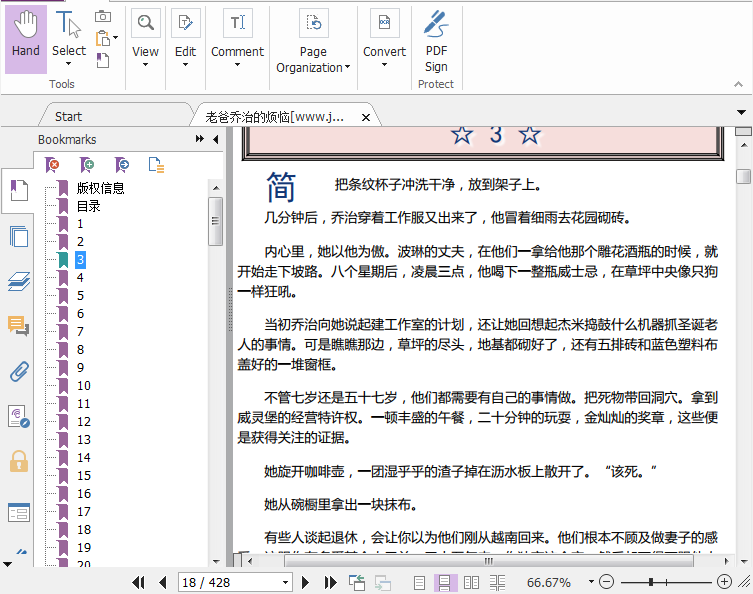
Task: Open the page number dropdown list
Action: [285, 582]
